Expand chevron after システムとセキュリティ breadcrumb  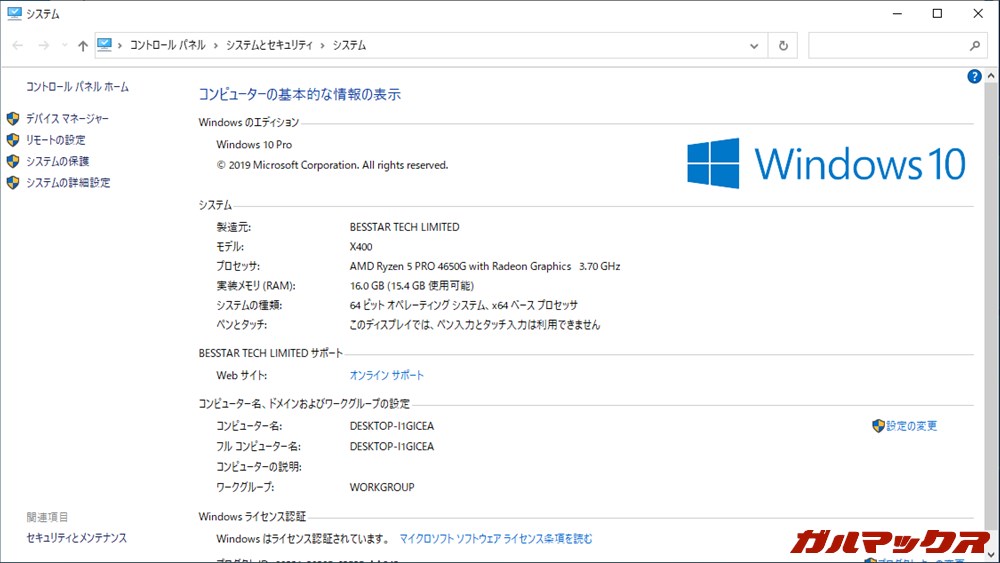point(322,46)
